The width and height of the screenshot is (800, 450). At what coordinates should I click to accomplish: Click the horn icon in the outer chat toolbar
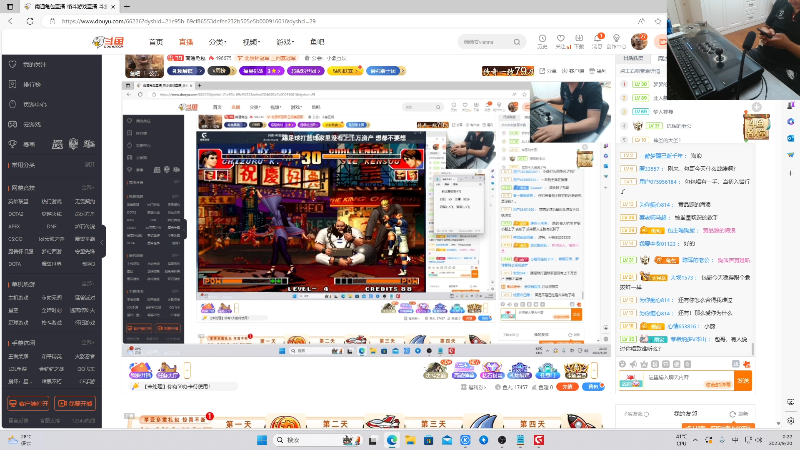click(x=633, y=364)
